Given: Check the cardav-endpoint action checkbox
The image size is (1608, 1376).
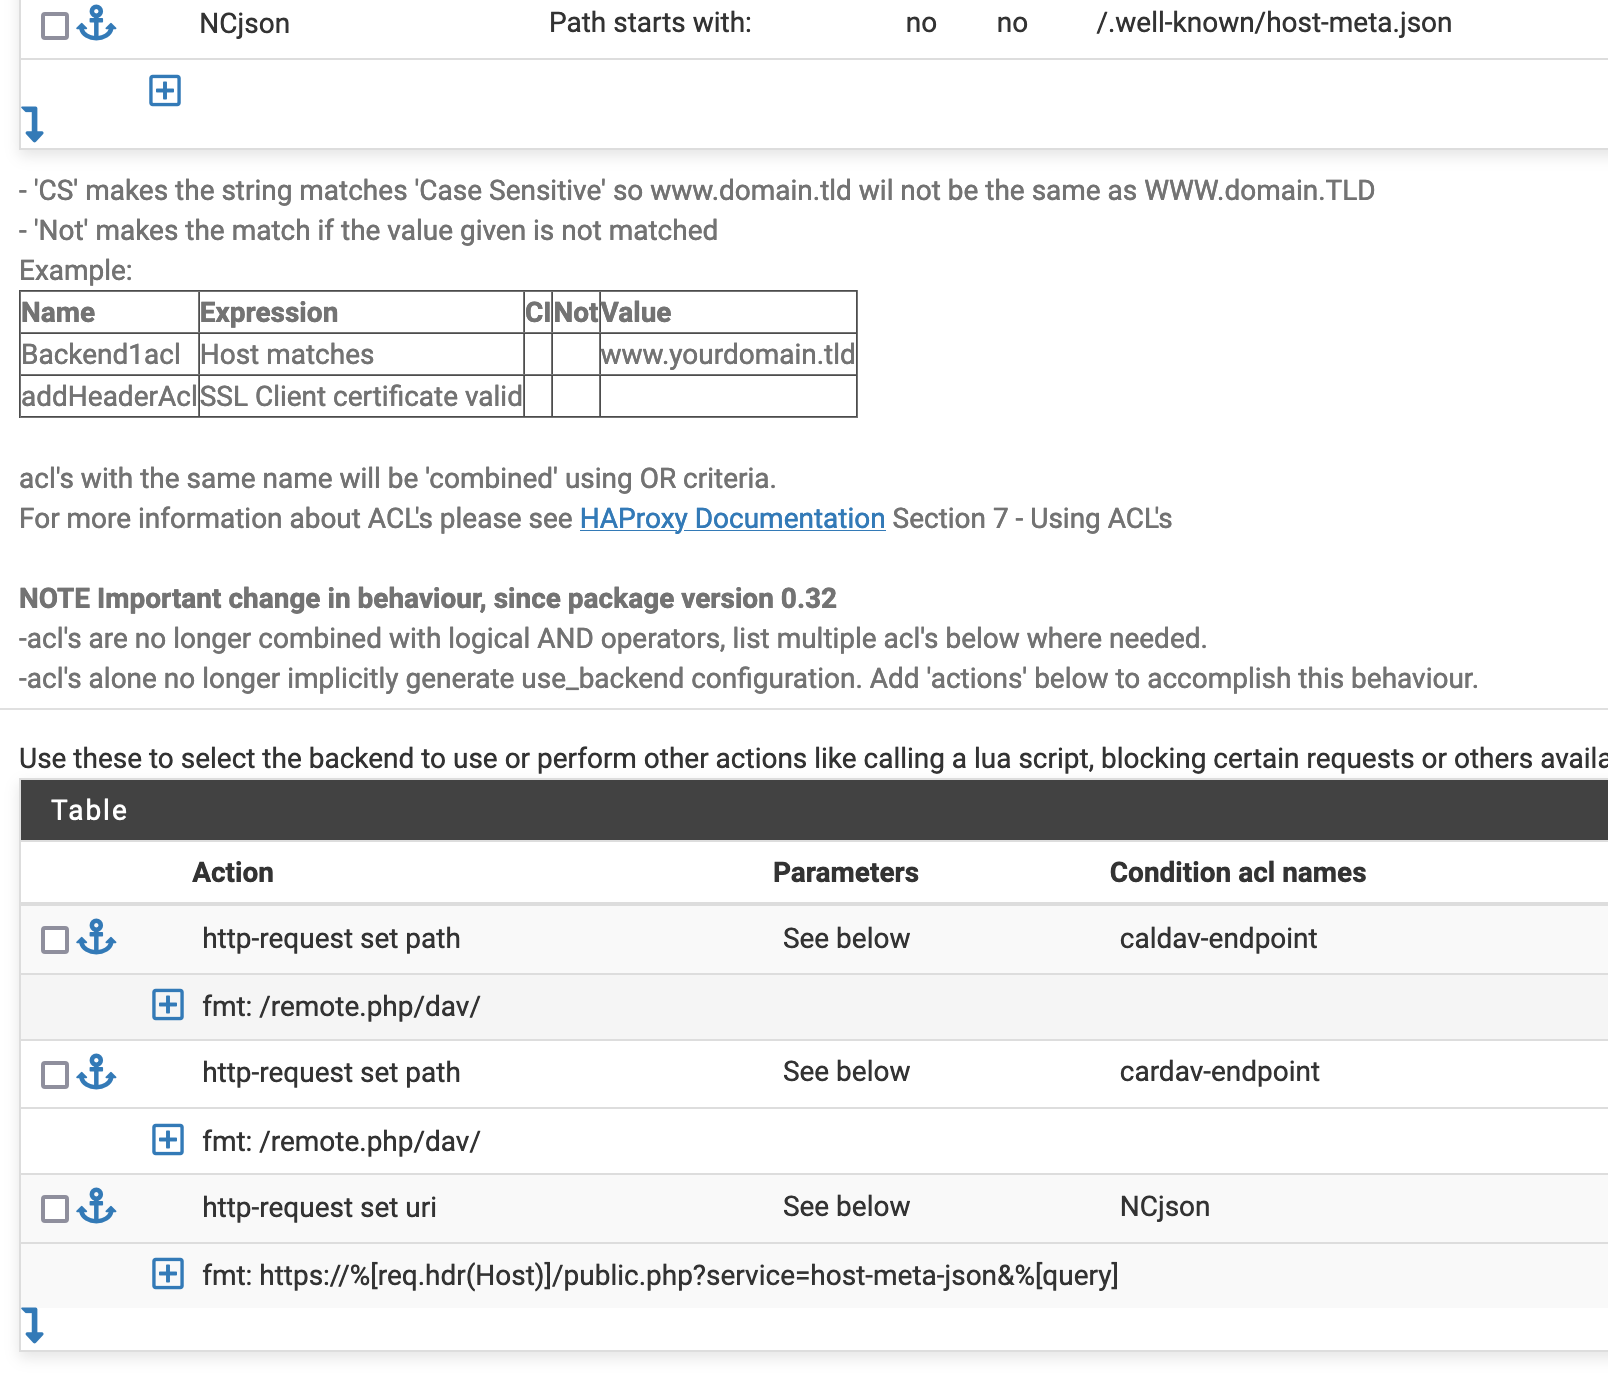Looking at the screenshot, I should pyautogui.click(x=55, y=1074).
